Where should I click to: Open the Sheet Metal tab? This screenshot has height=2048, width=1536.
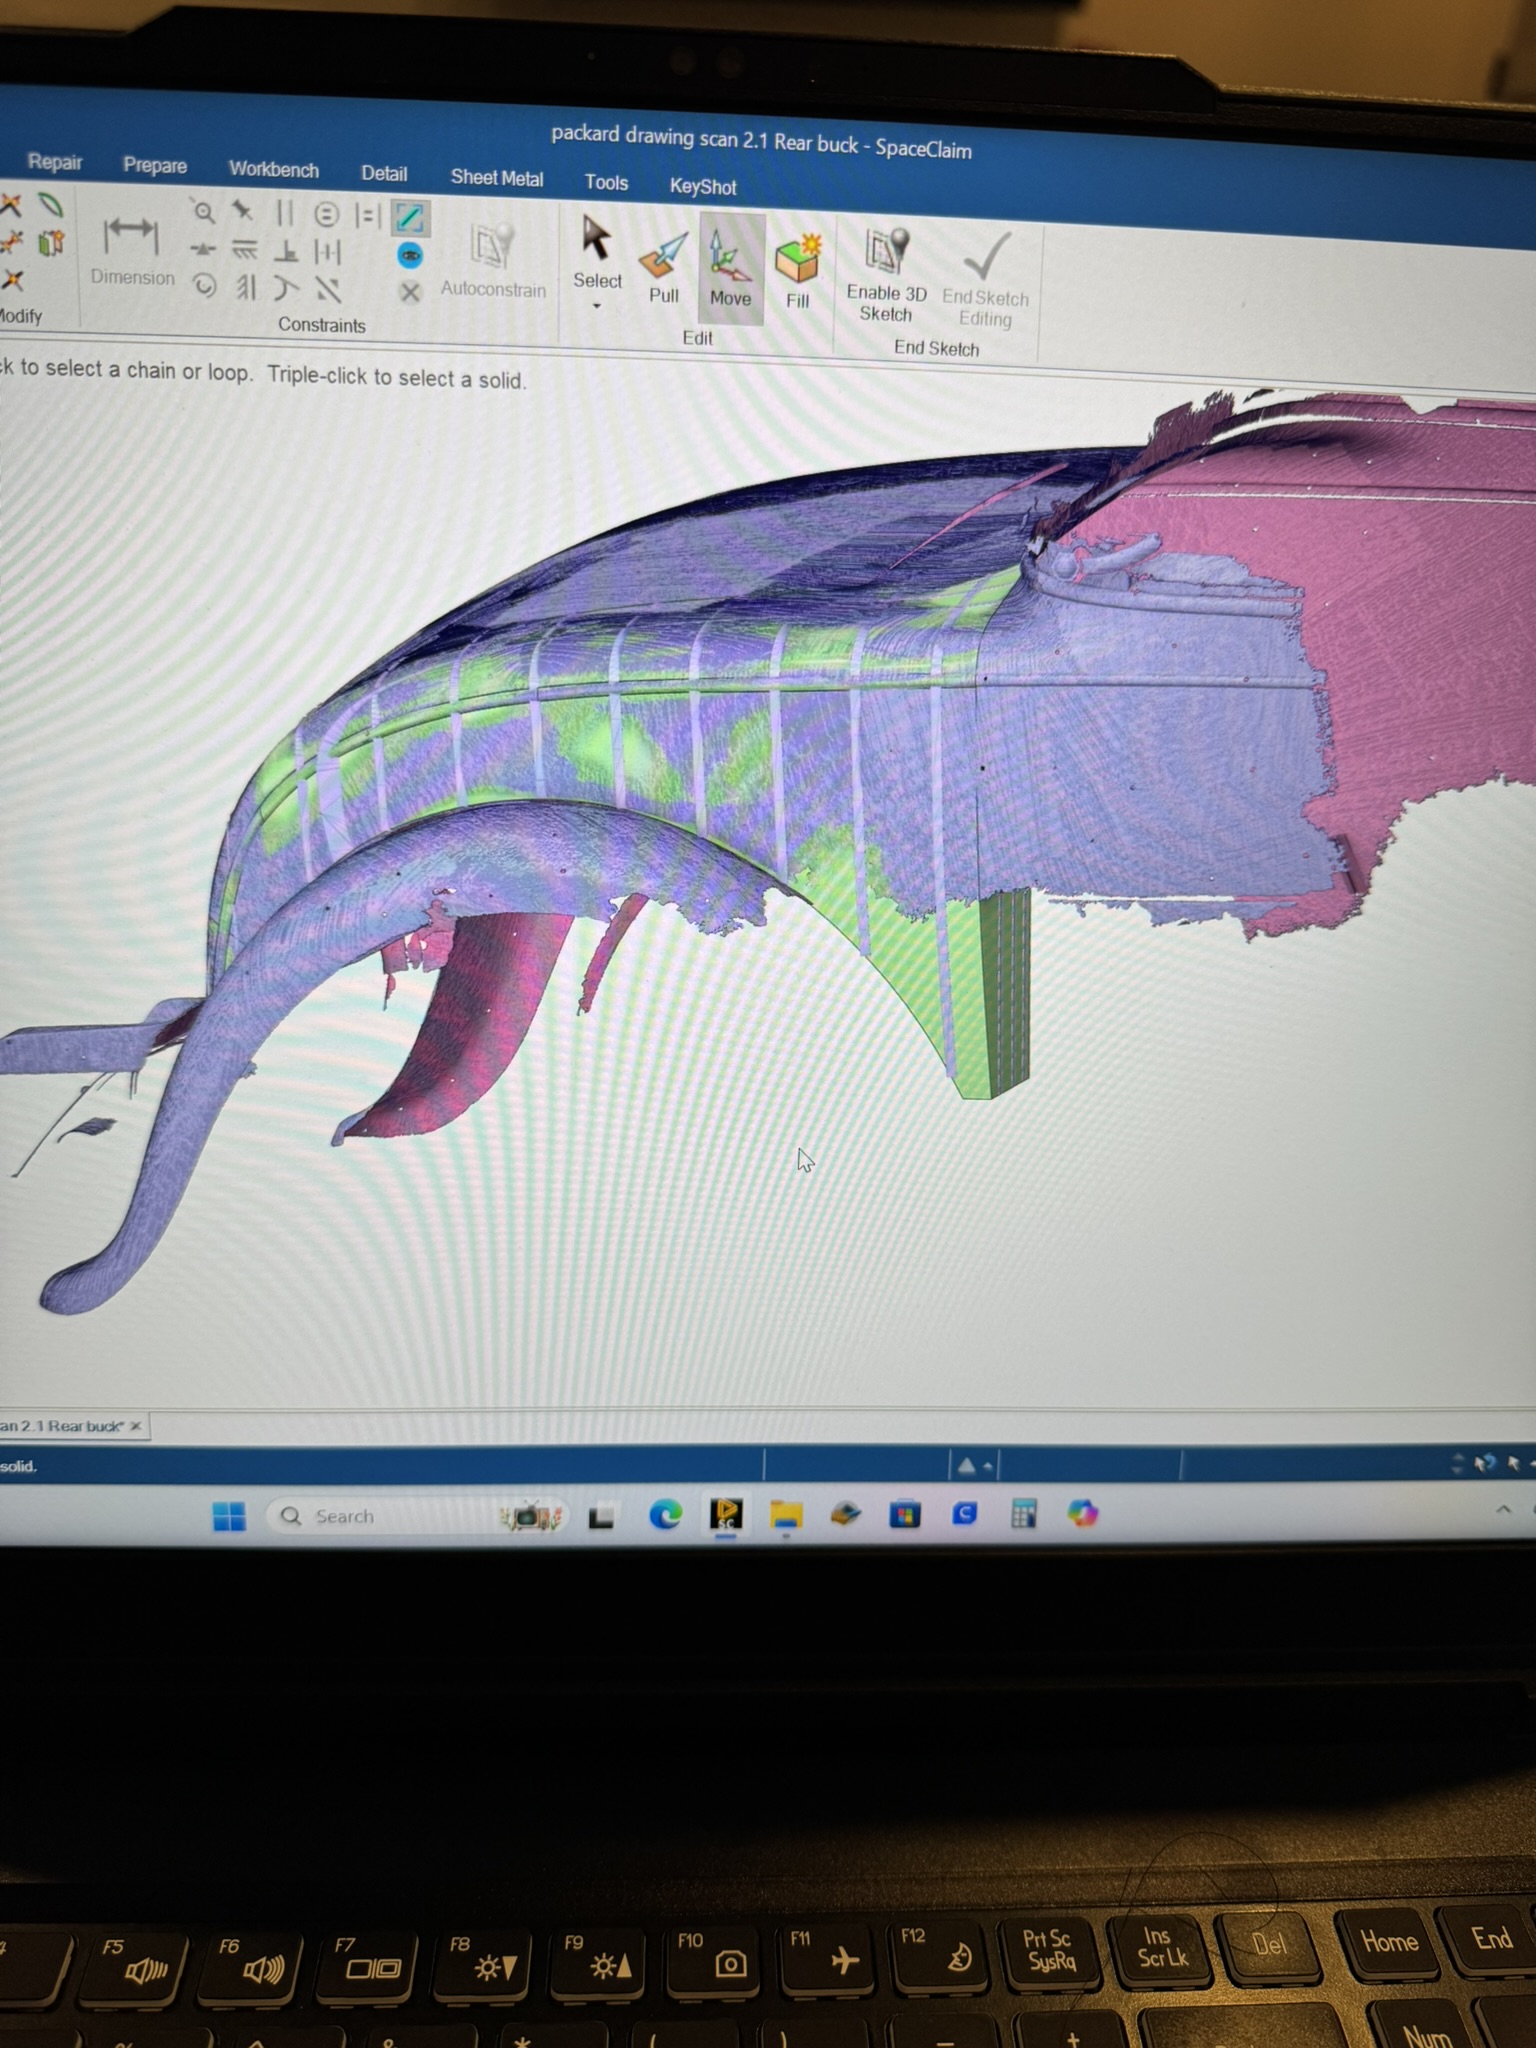[496, 177]
